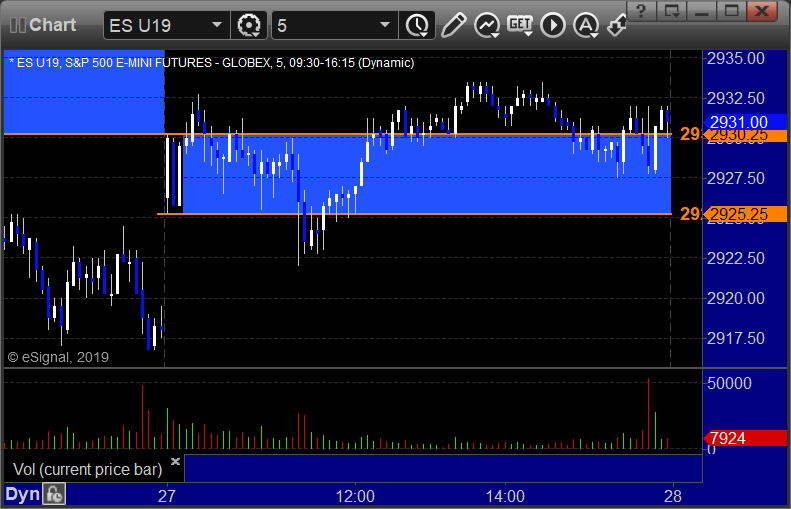This screenshot has width=791, height=509.
Task: Open the alerts A icon
Action: tap(586, 25)
